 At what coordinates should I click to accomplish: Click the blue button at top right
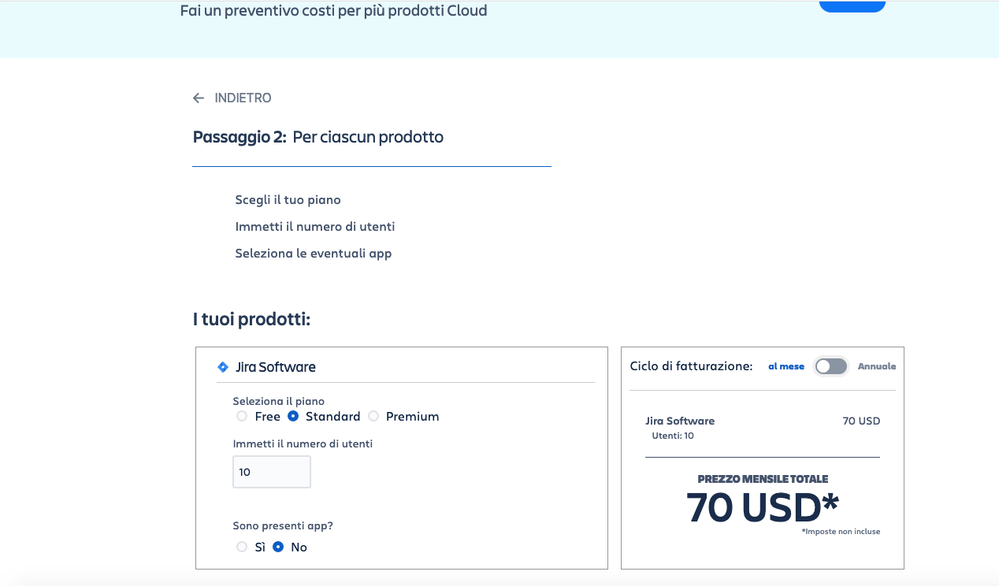(852, 6)
